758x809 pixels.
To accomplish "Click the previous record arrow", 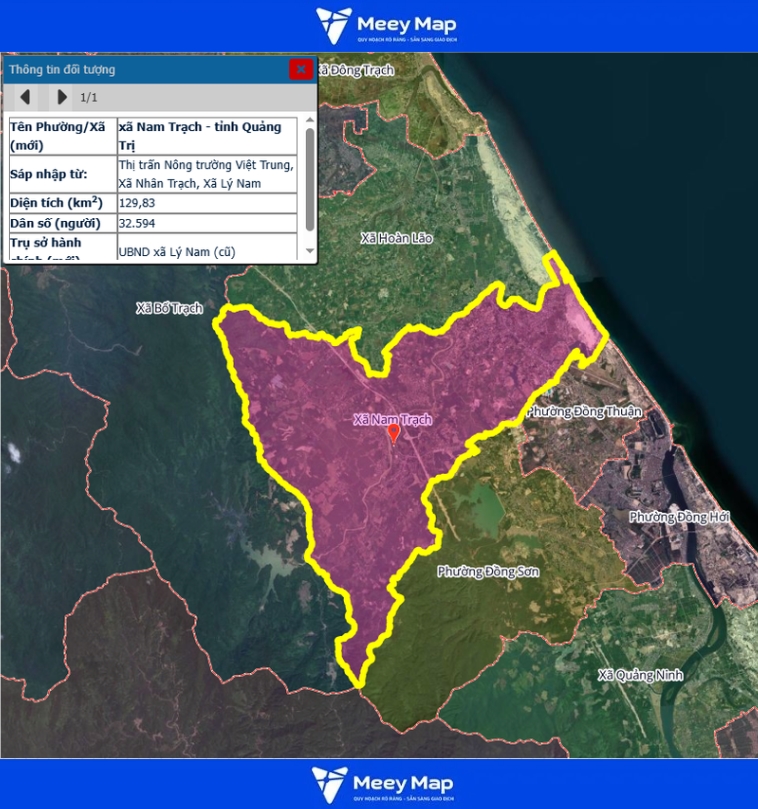I will point(26,97).
